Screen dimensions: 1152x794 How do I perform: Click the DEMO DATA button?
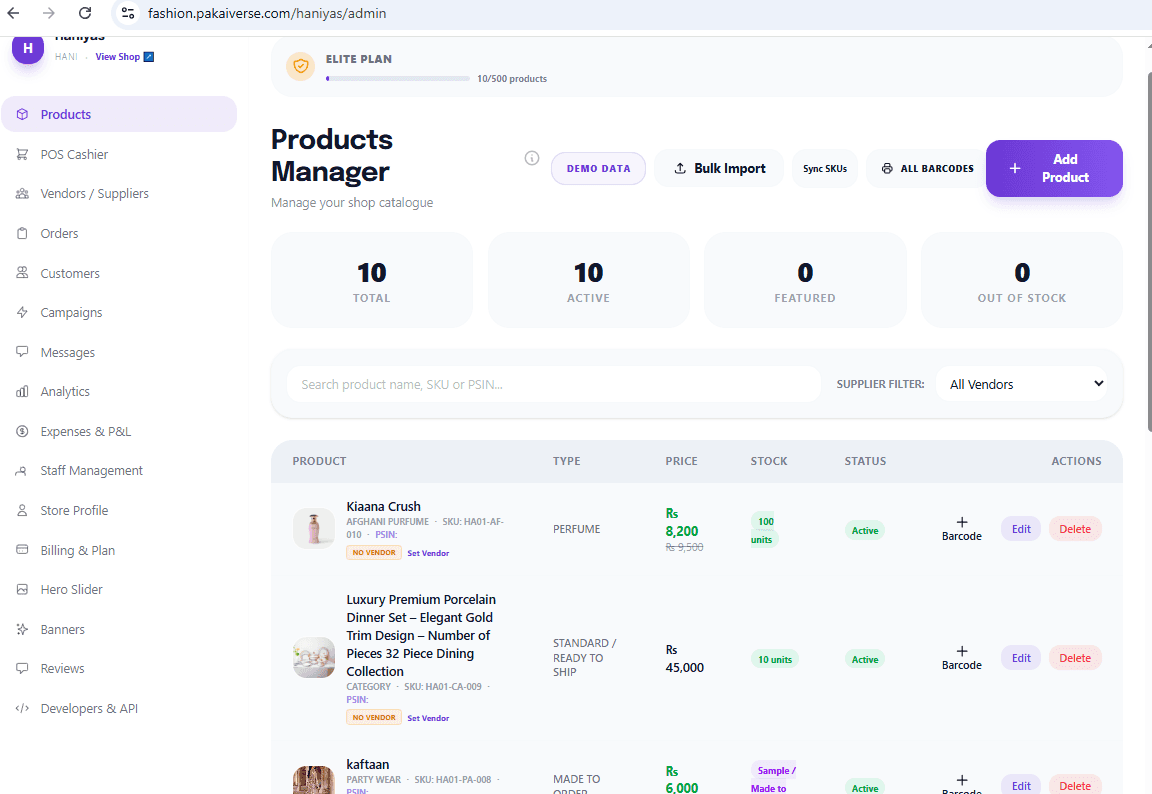(598, 168)
